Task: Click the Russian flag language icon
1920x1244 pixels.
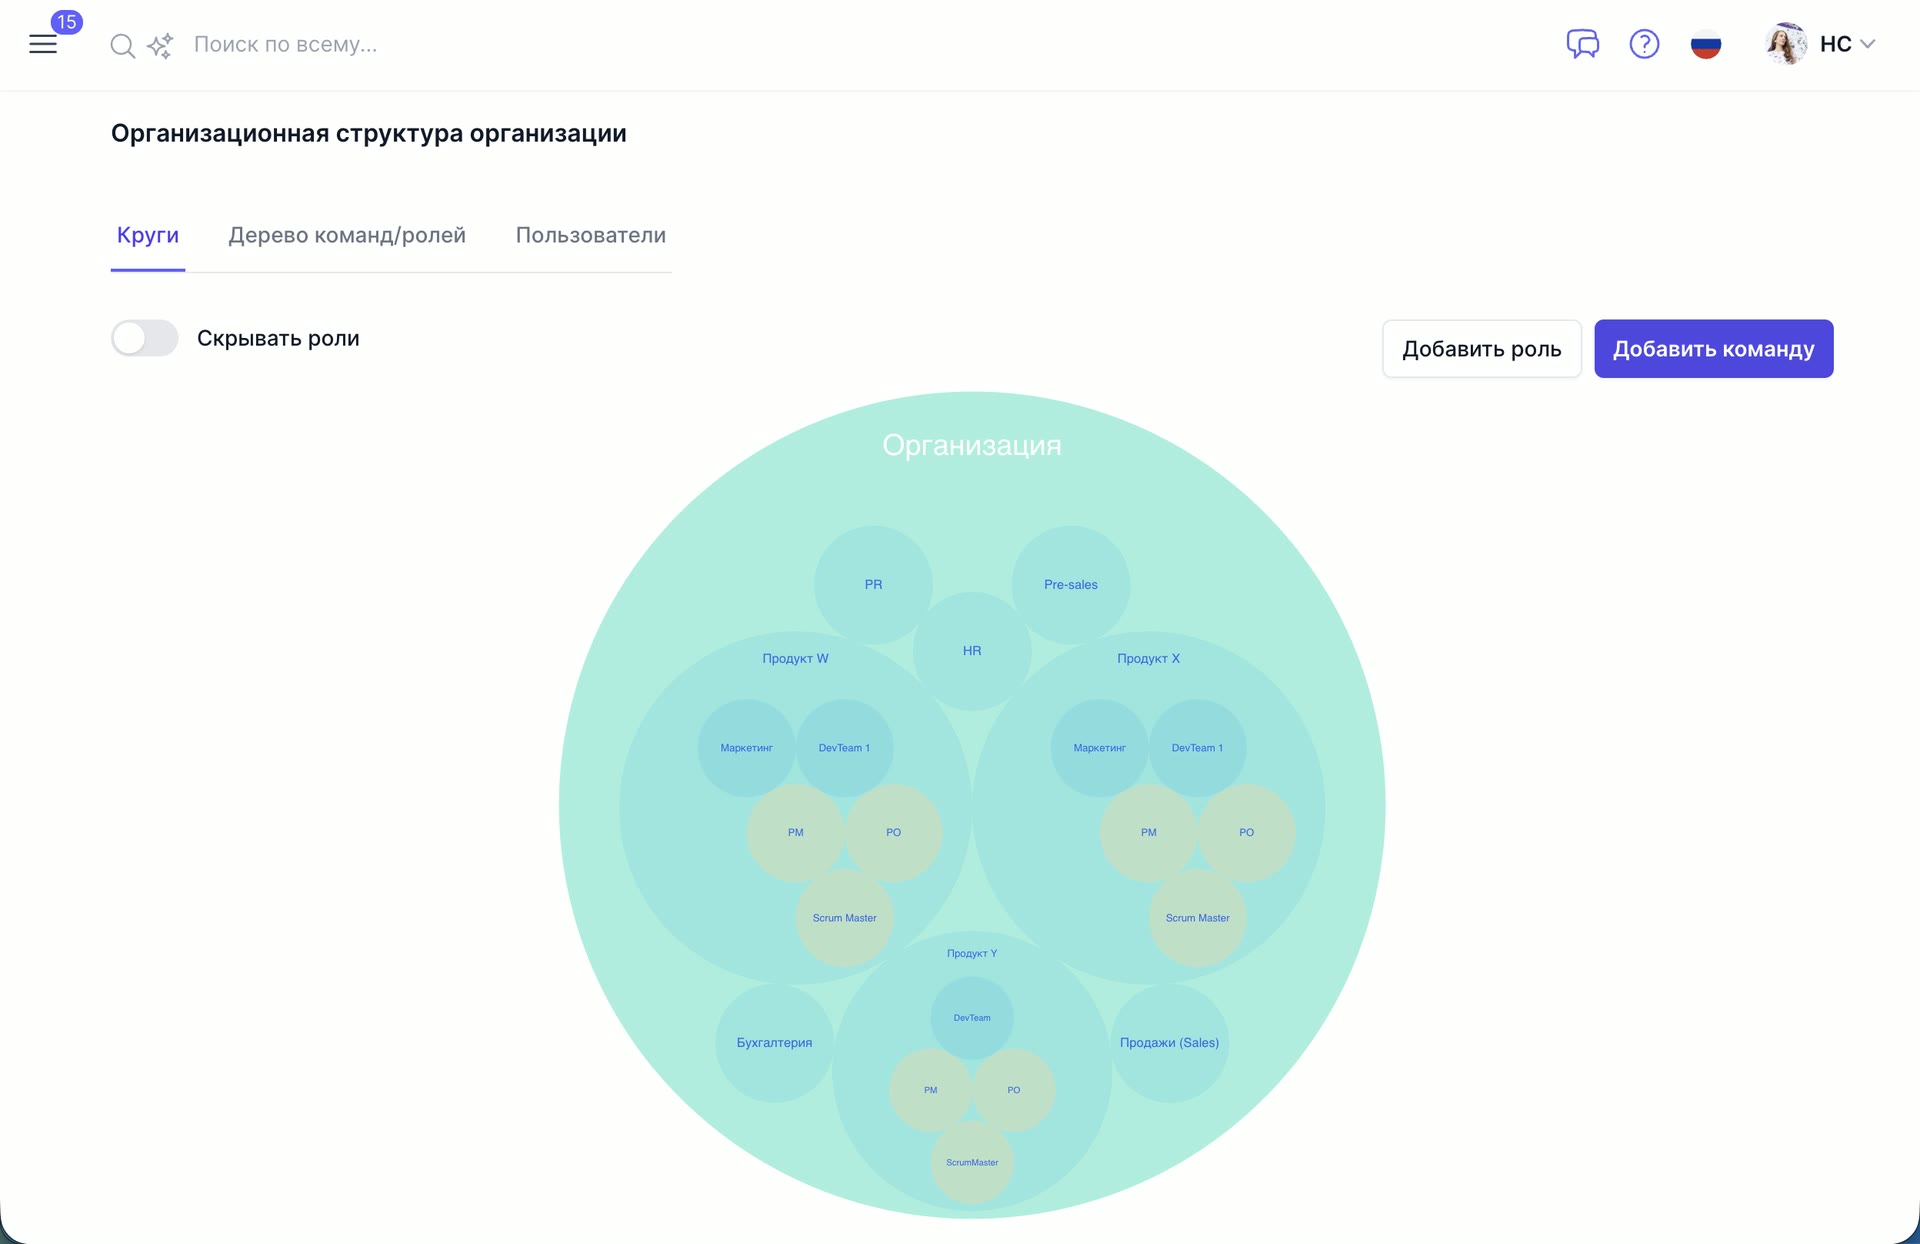Action: coord(1707,44)
